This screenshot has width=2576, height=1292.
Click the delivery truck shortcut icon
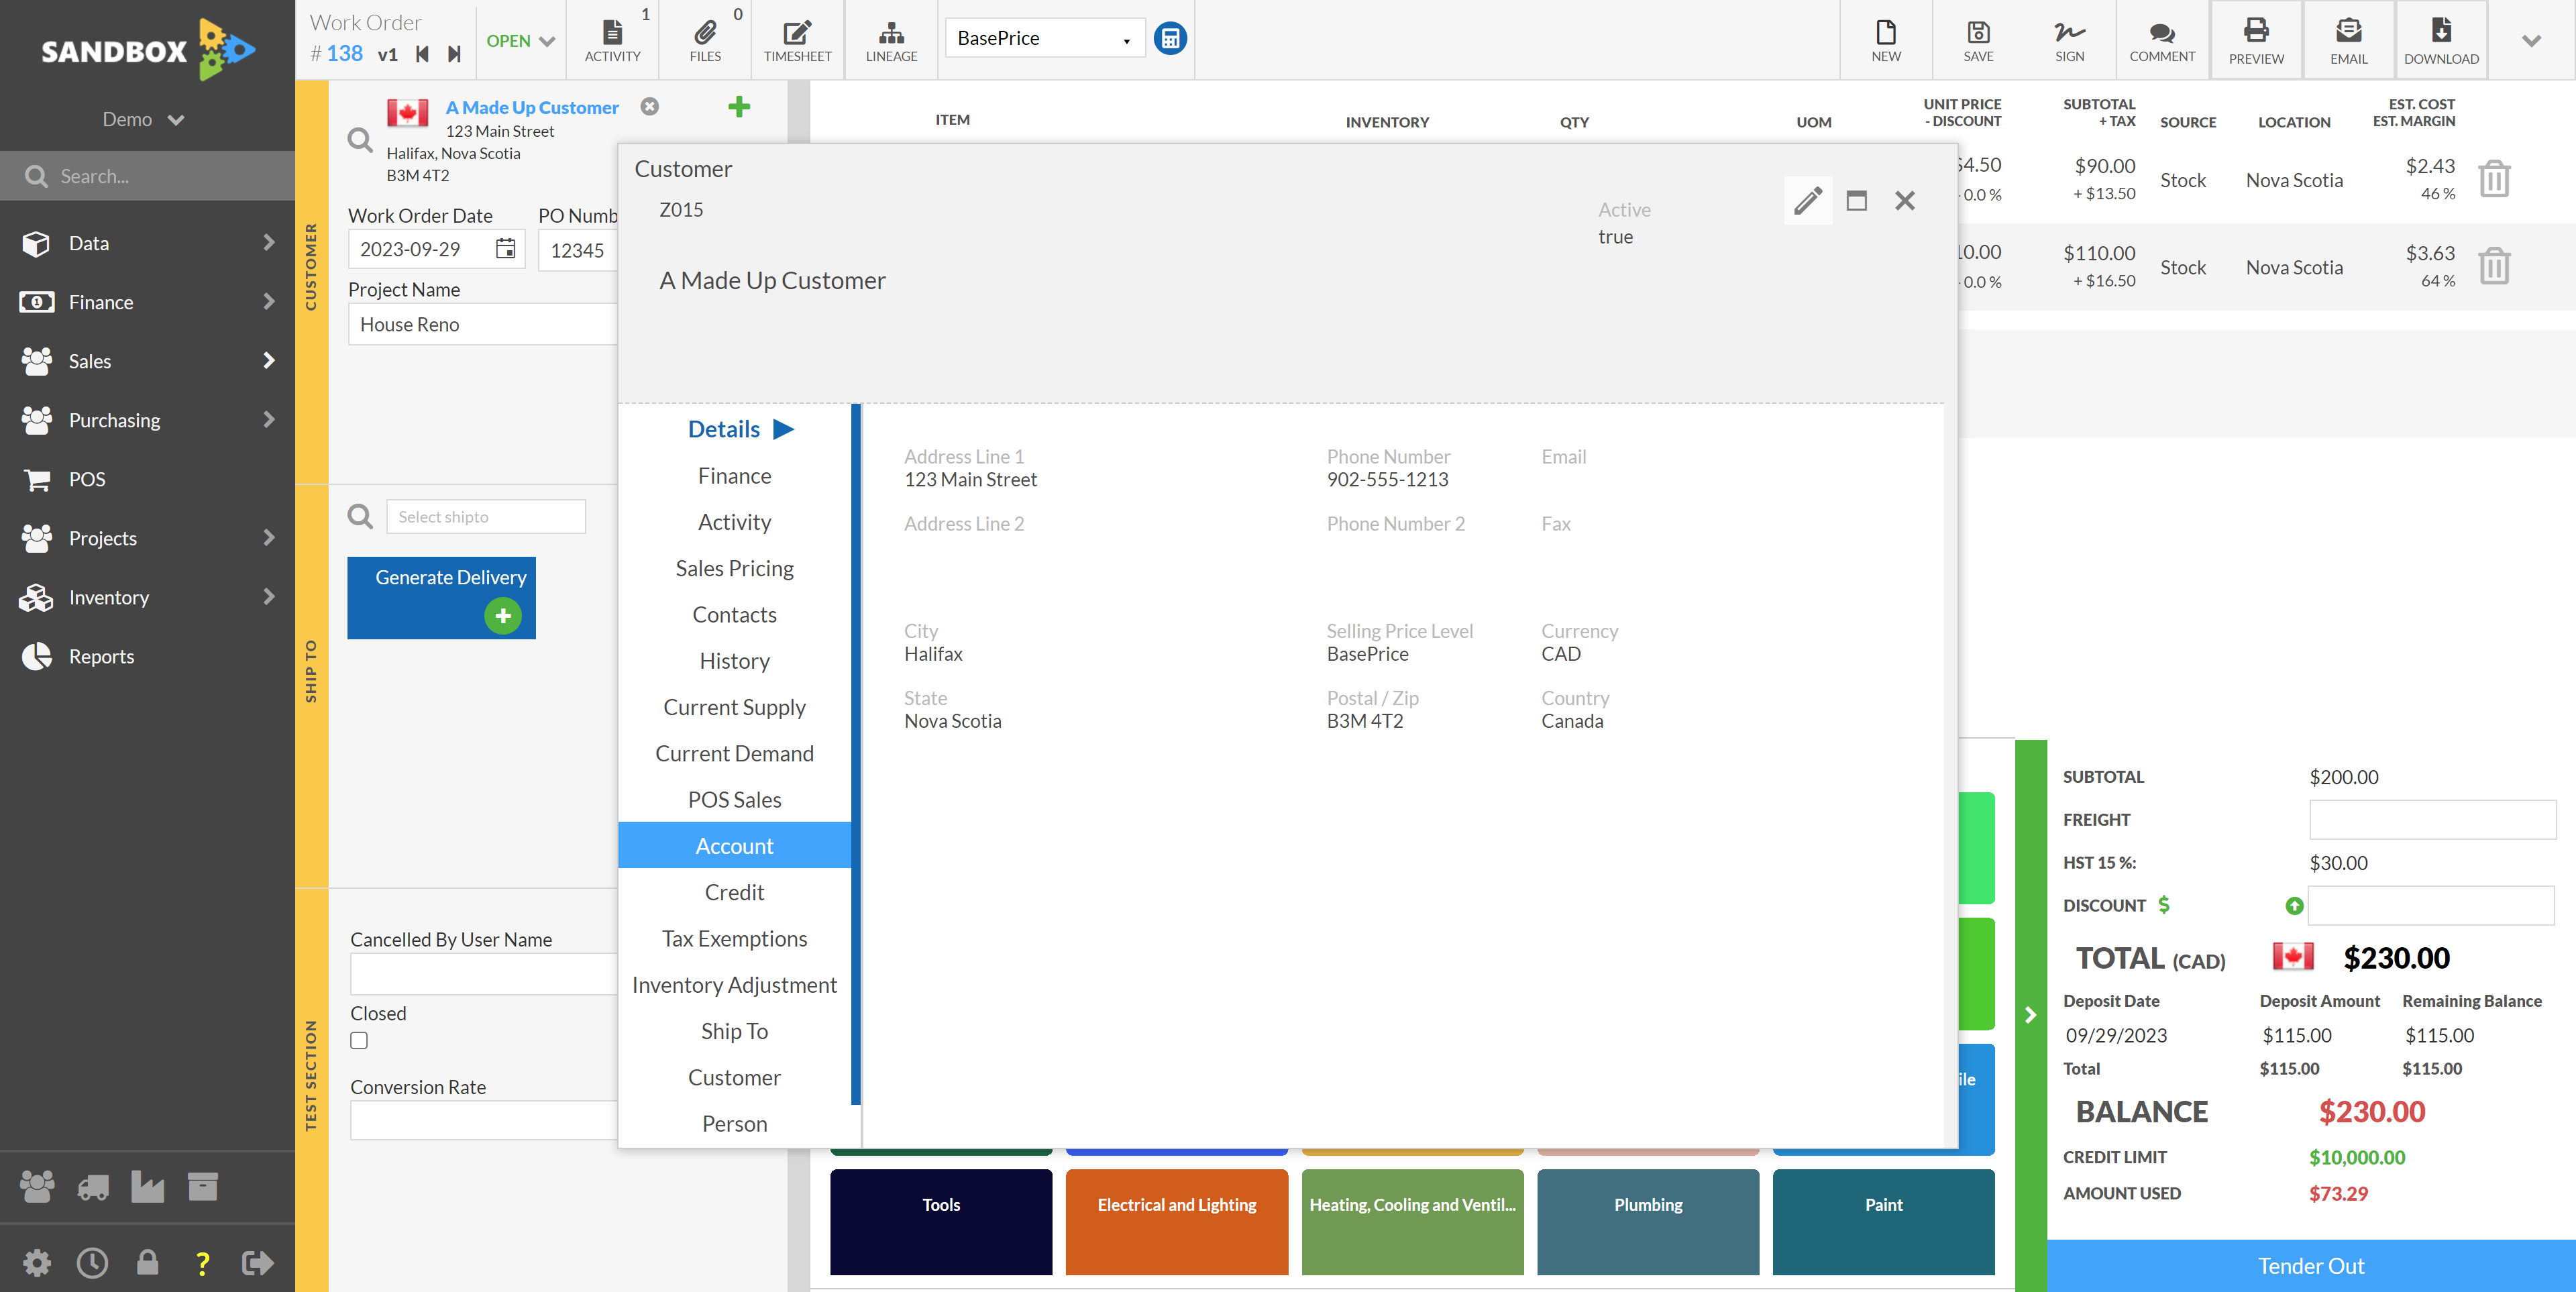coord(93,1187)
